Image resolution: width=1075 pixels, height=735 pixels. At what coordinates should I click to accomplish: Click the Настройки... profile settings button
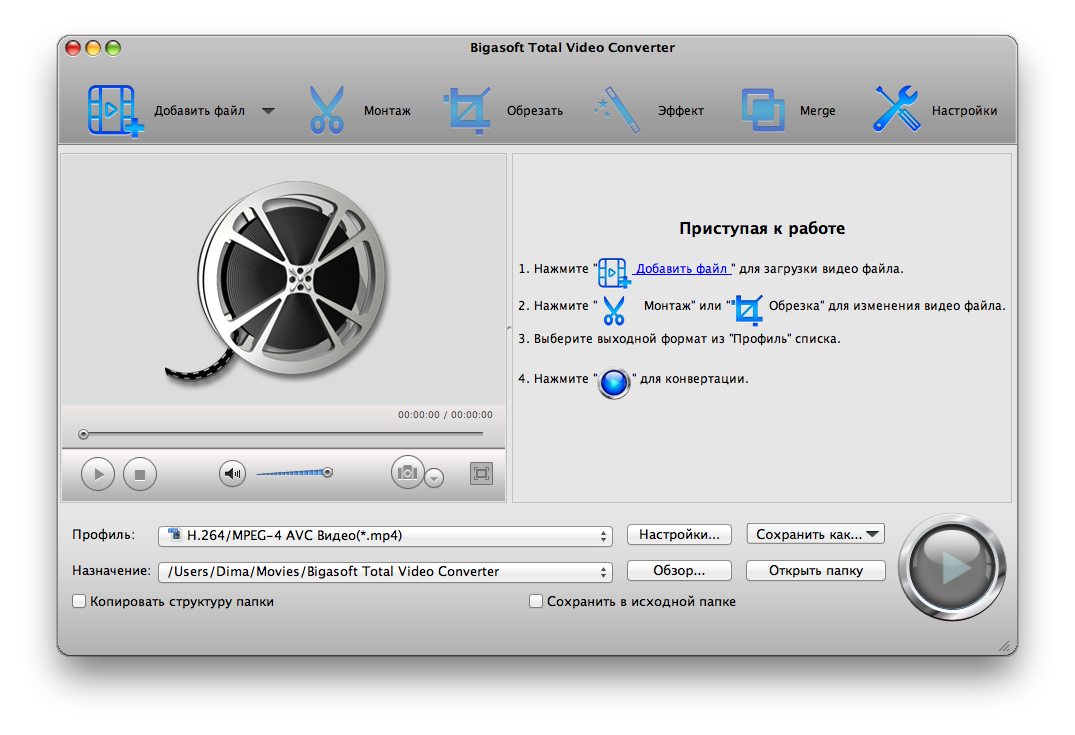coord(679,535)
